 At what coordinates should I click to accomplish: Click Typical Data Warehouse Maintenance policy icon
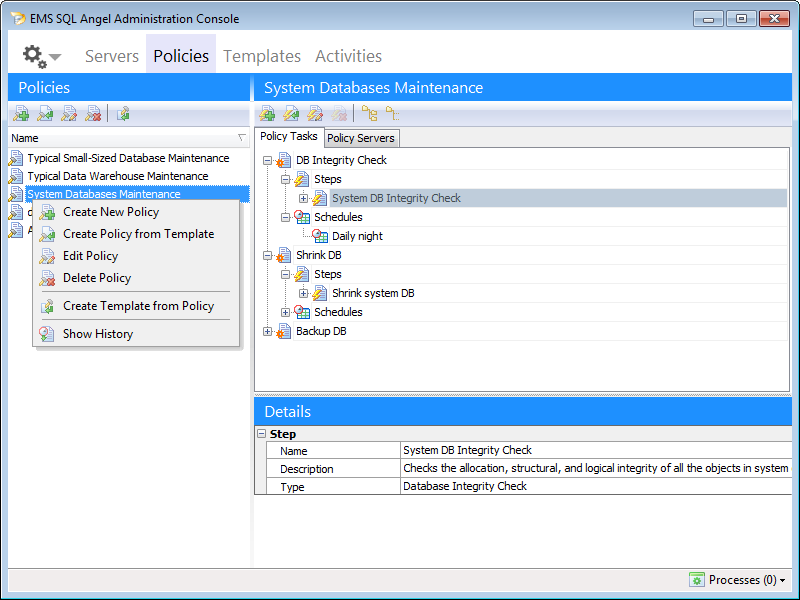tap(16, 176)
